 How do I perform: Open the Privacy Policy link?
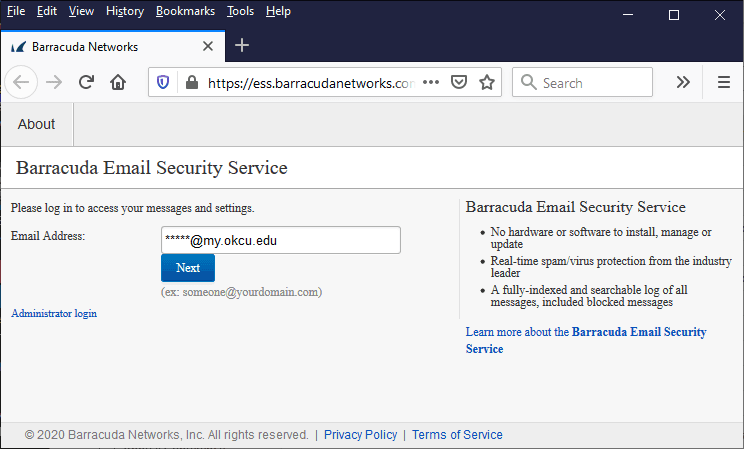361,435
